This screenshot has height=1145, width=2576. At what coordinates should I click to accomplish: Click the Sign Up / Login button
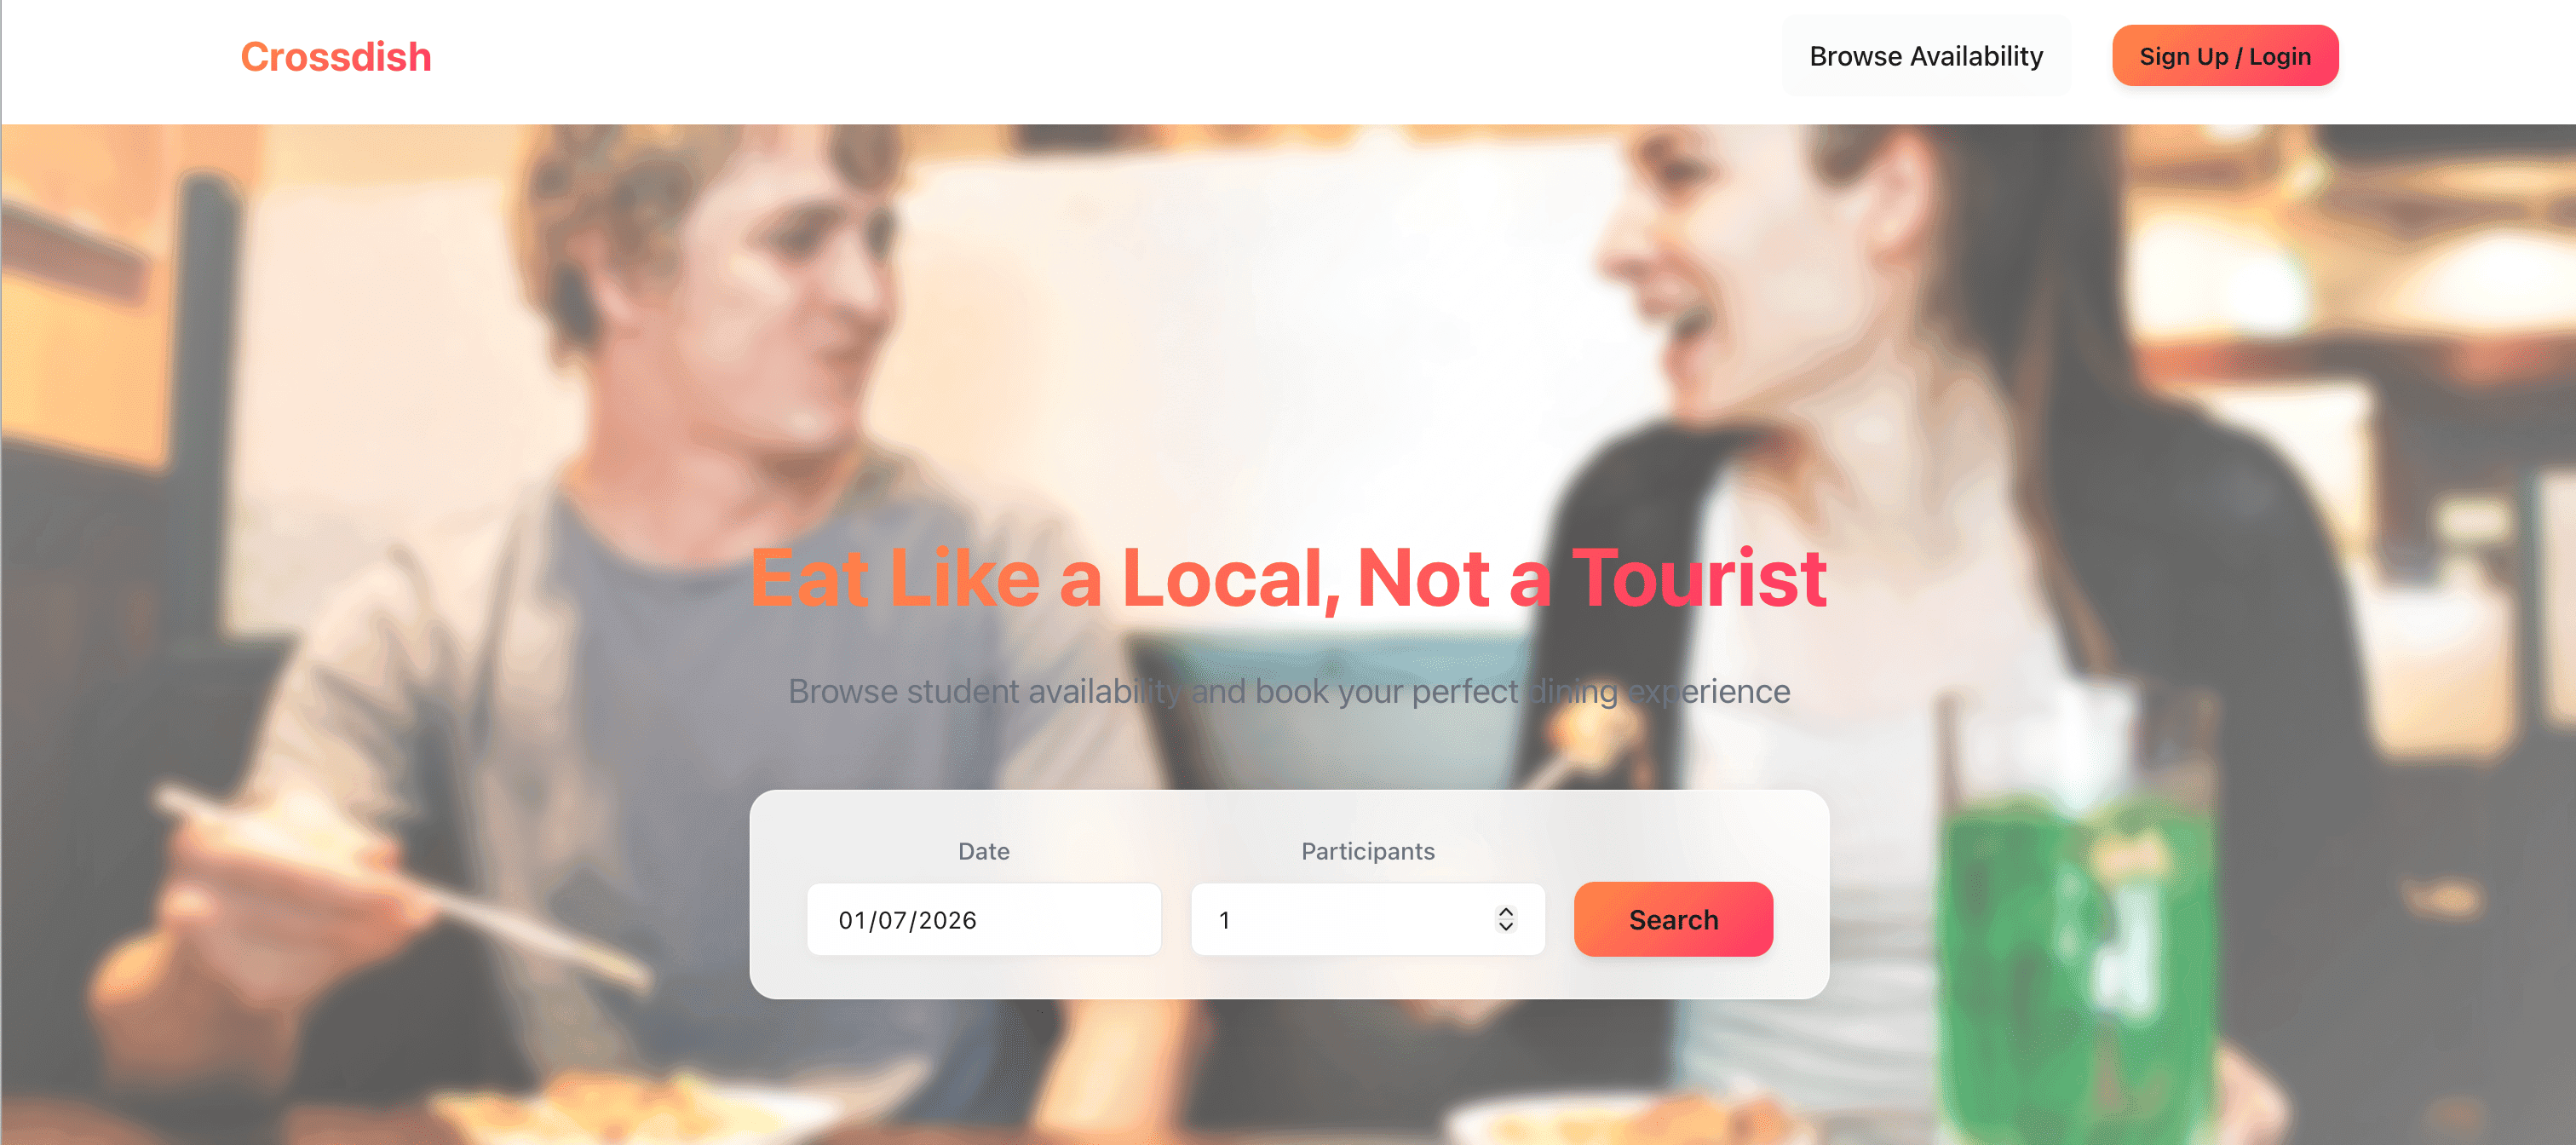(2225, 56)
